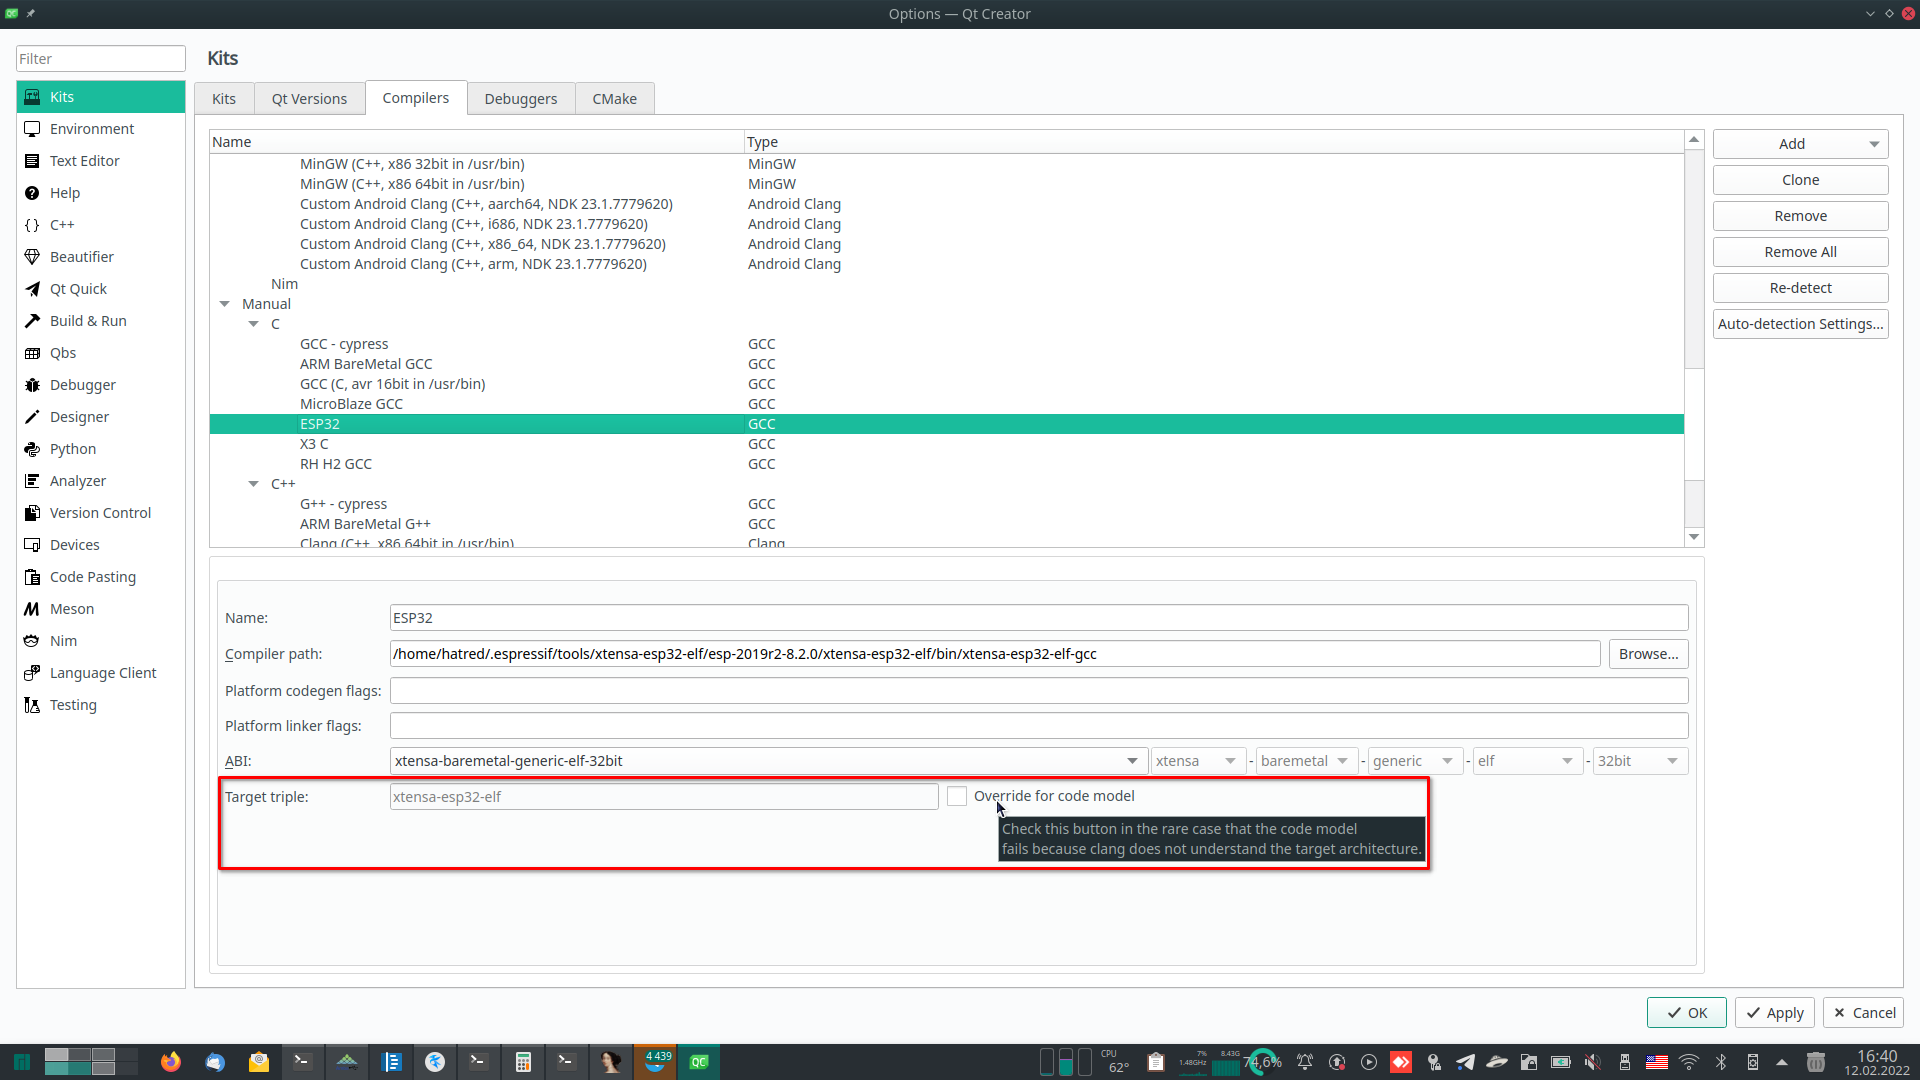Click the Remove button
This screenshot has width=1920, height=1080.
pos(1800,216)
